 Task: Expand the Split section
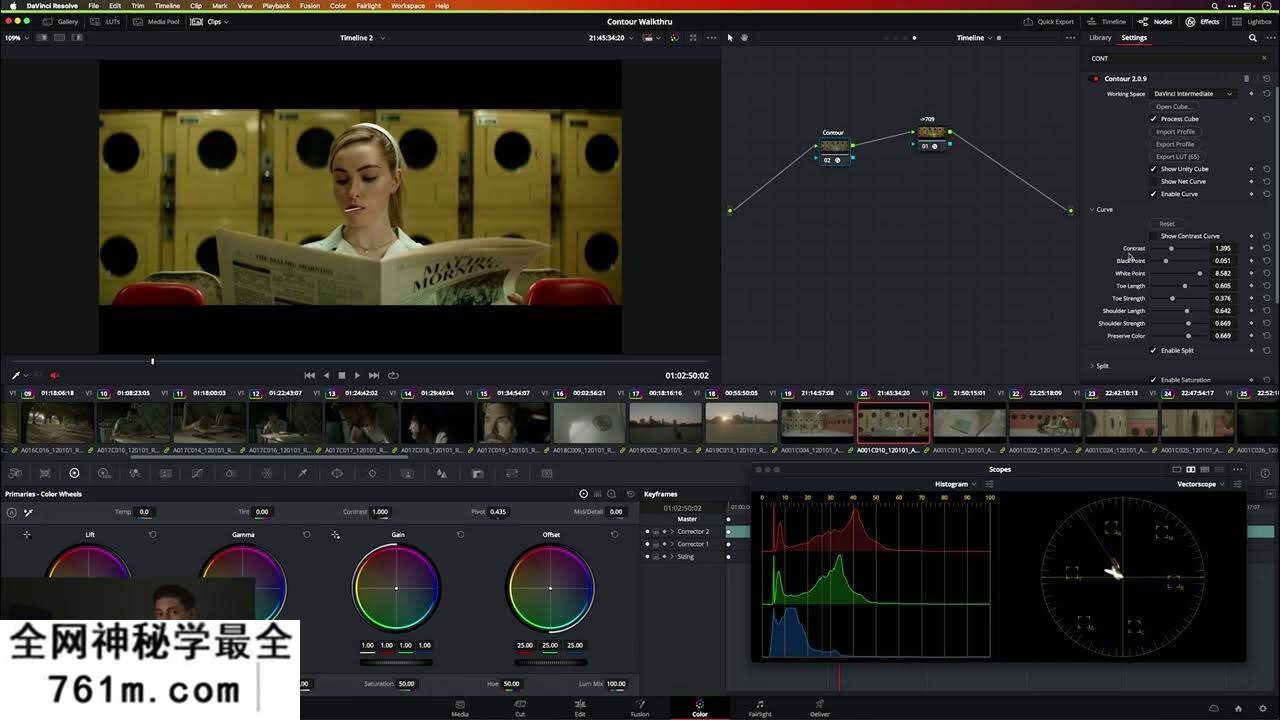1092,366
